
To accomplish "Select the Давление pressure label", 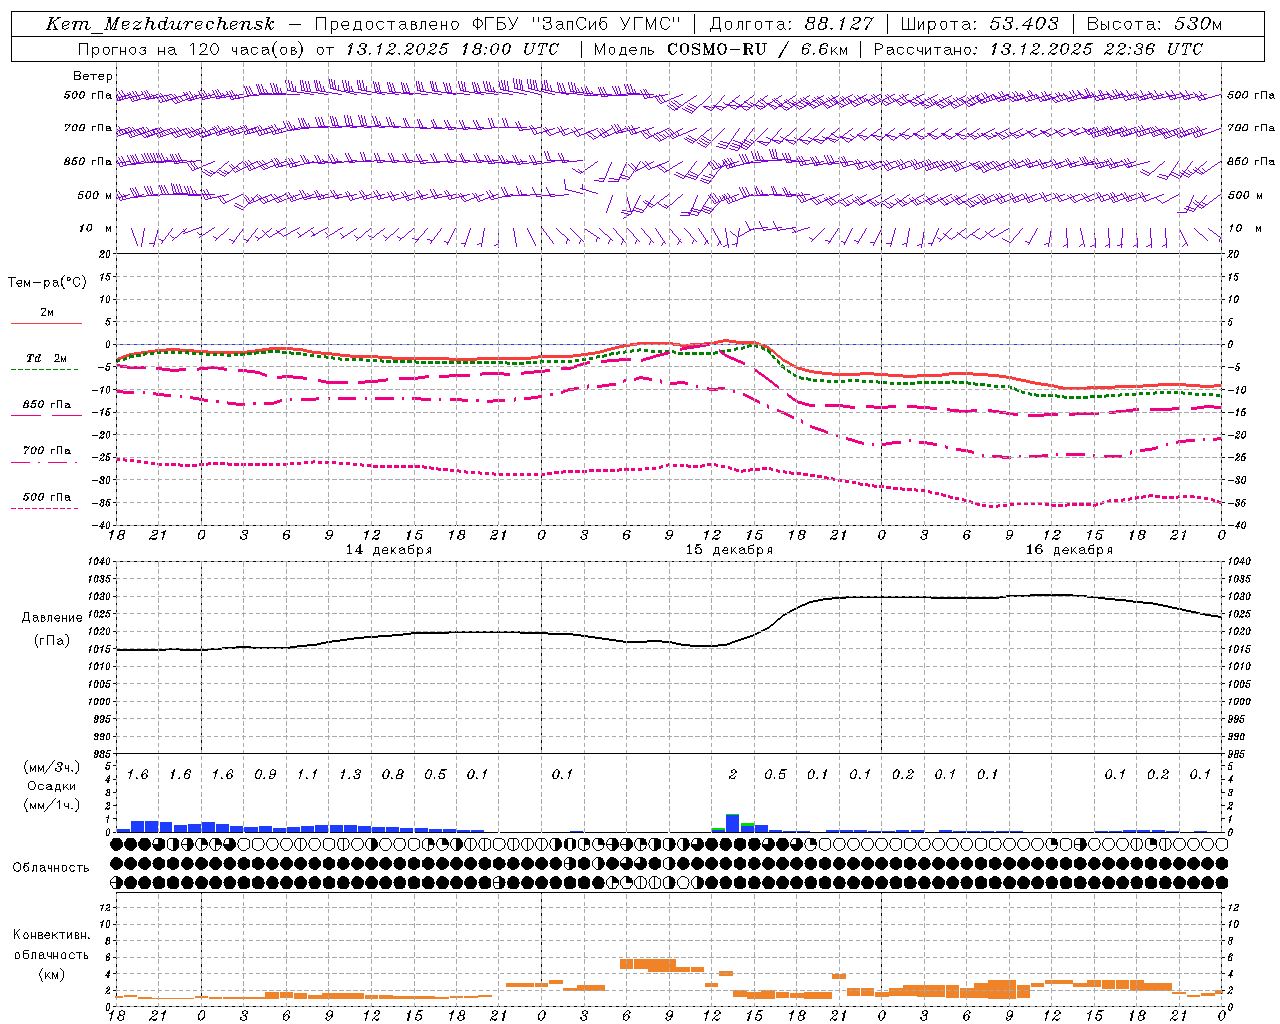I will click(52, 618).
